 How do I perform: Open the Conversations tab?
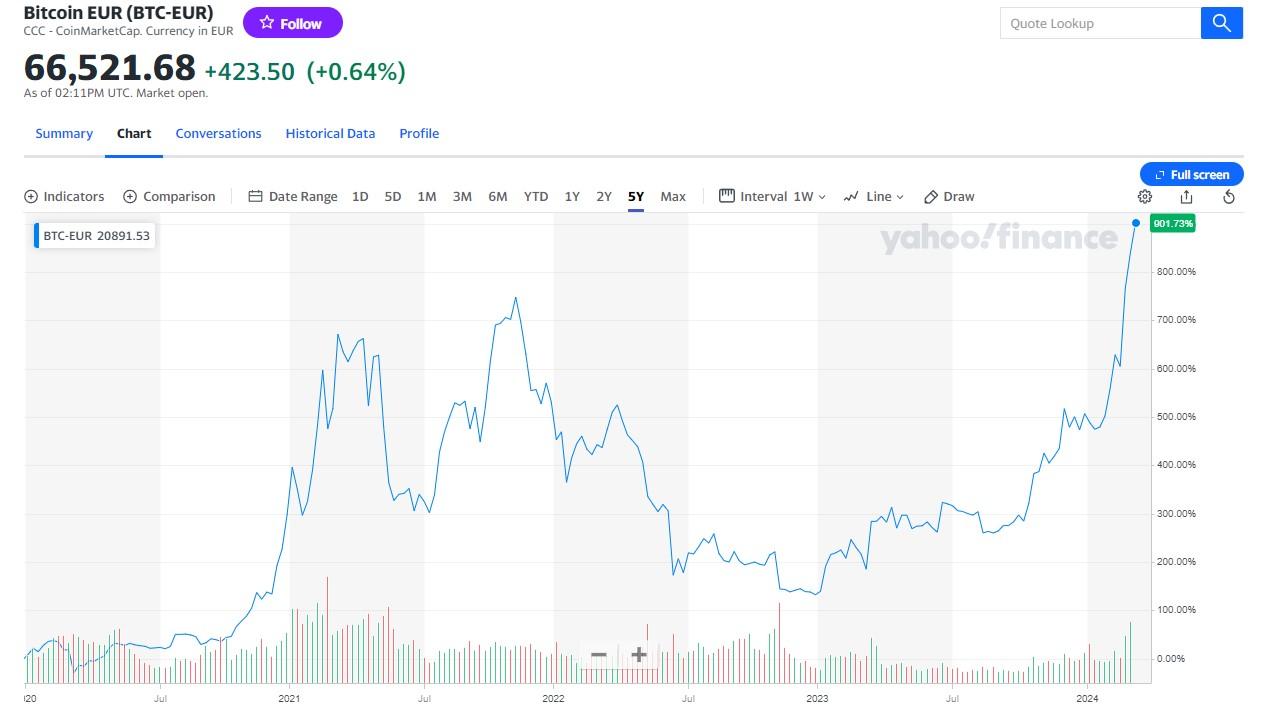tap(218, 134)
